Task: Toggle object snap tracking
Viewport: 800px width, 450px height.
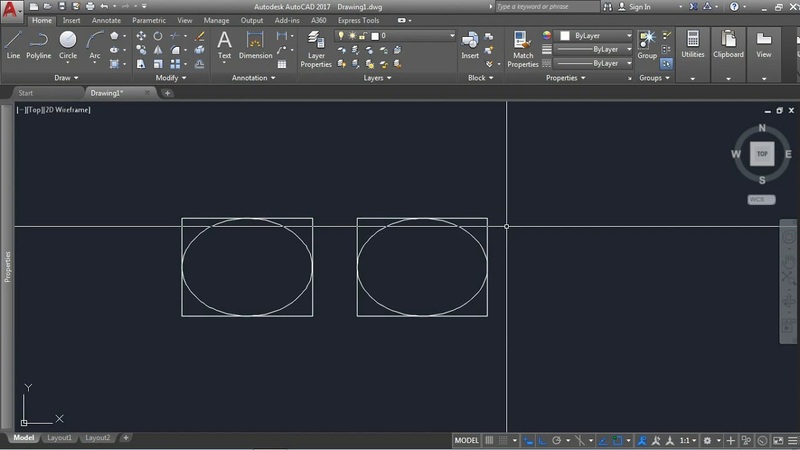Action: point(603,440)
